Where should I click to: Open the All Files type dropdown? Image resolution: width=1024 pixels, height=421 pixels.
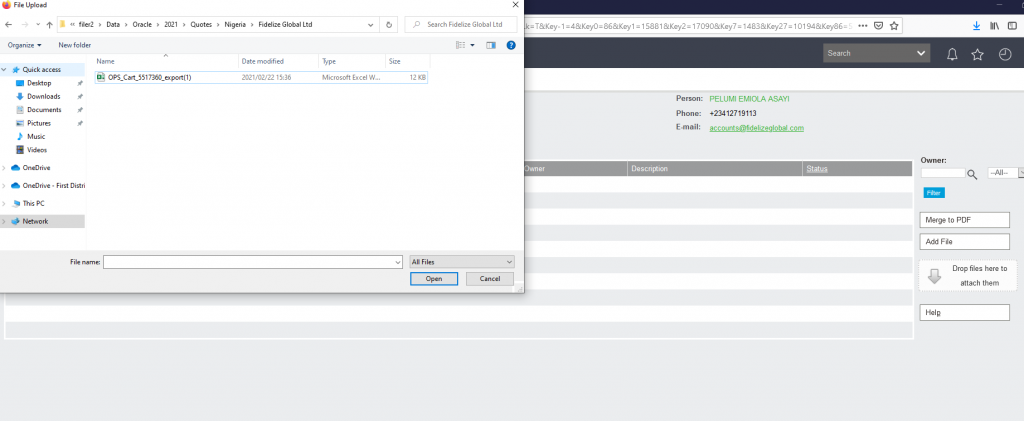(462, 261)
